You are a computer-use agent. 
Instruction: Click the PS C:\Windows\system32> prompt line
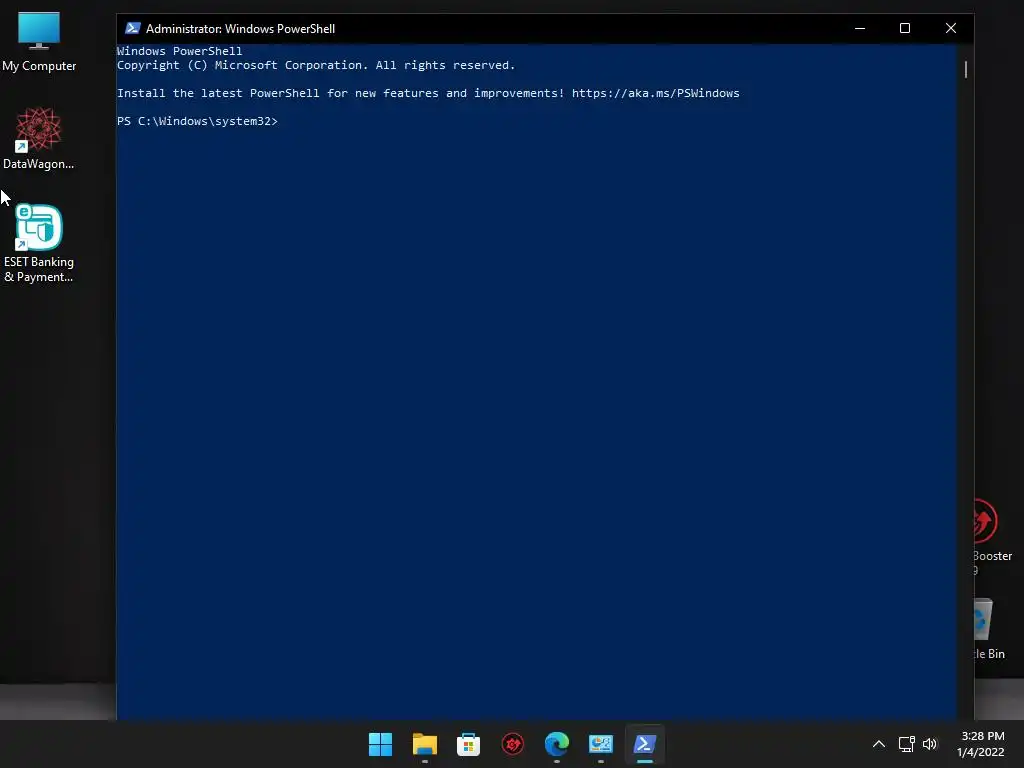click(197, 121)
